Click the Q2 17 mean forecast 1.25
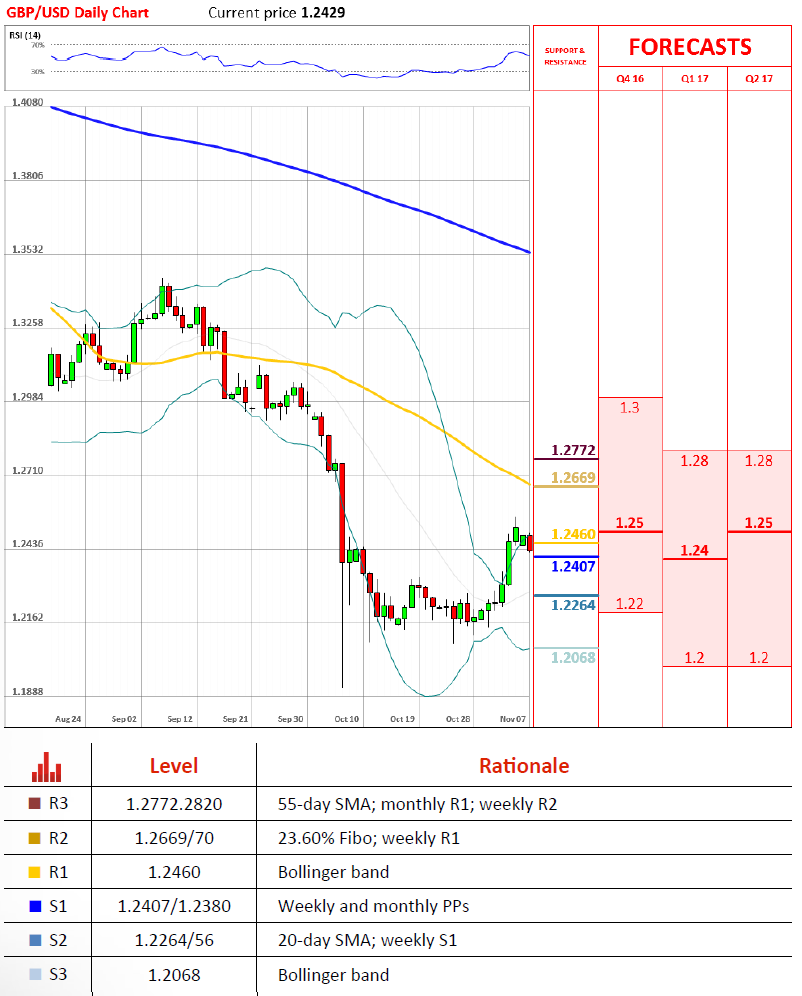802x996 pixels. [x=758, y=523]
